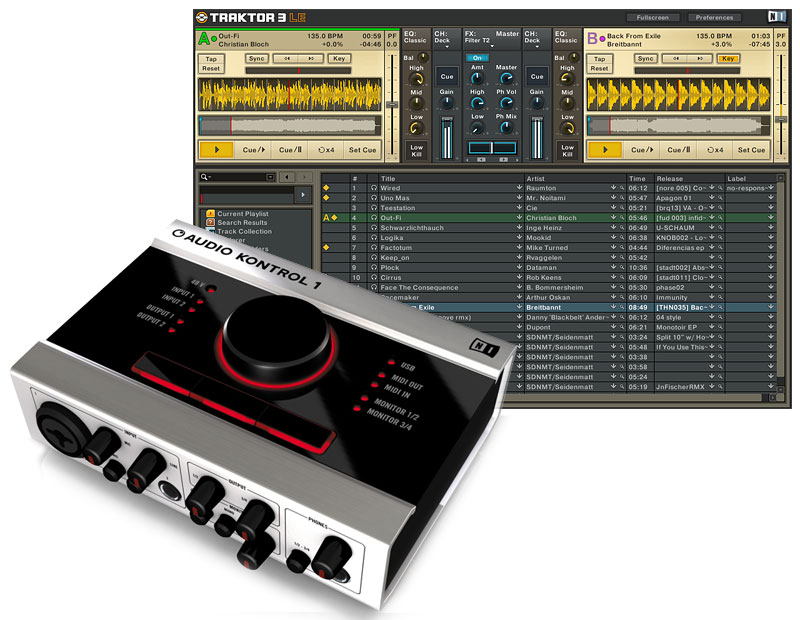
Task: Click the Track Collection icon in browser tree
Action: (x=210, y=231)
